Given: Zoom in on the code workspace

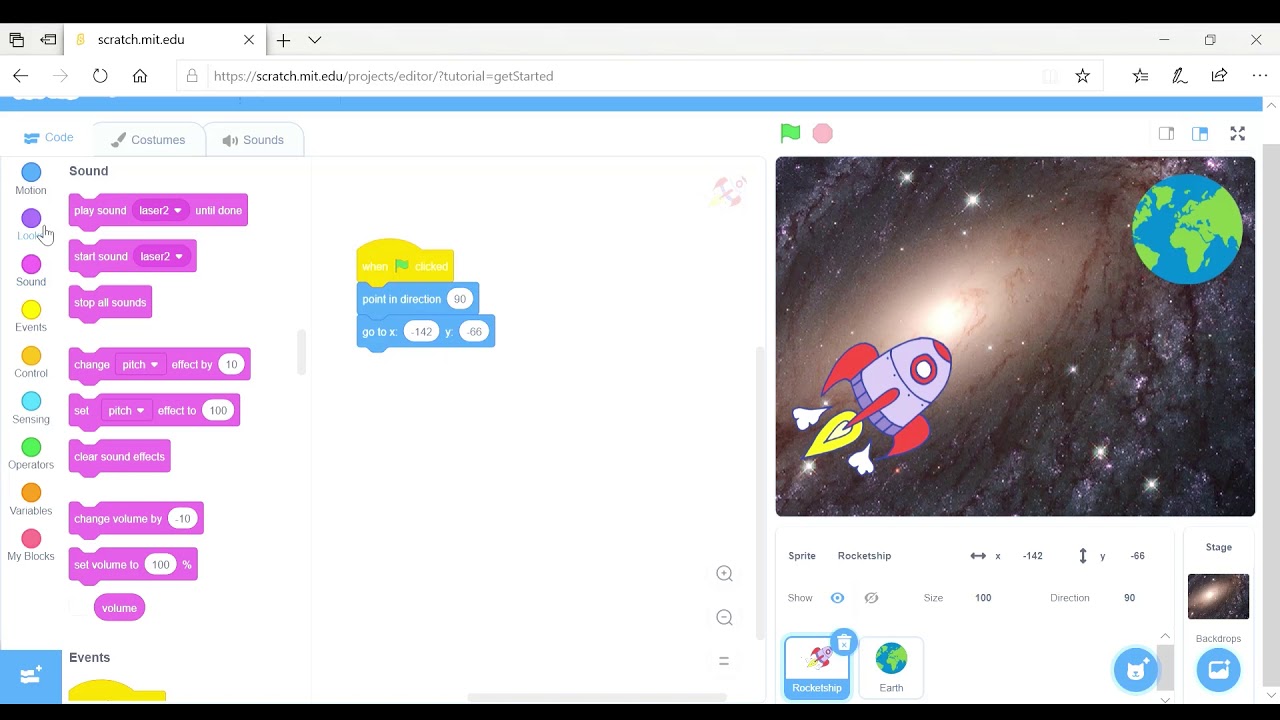Looking at the screenshot, I should pos(725,573).
